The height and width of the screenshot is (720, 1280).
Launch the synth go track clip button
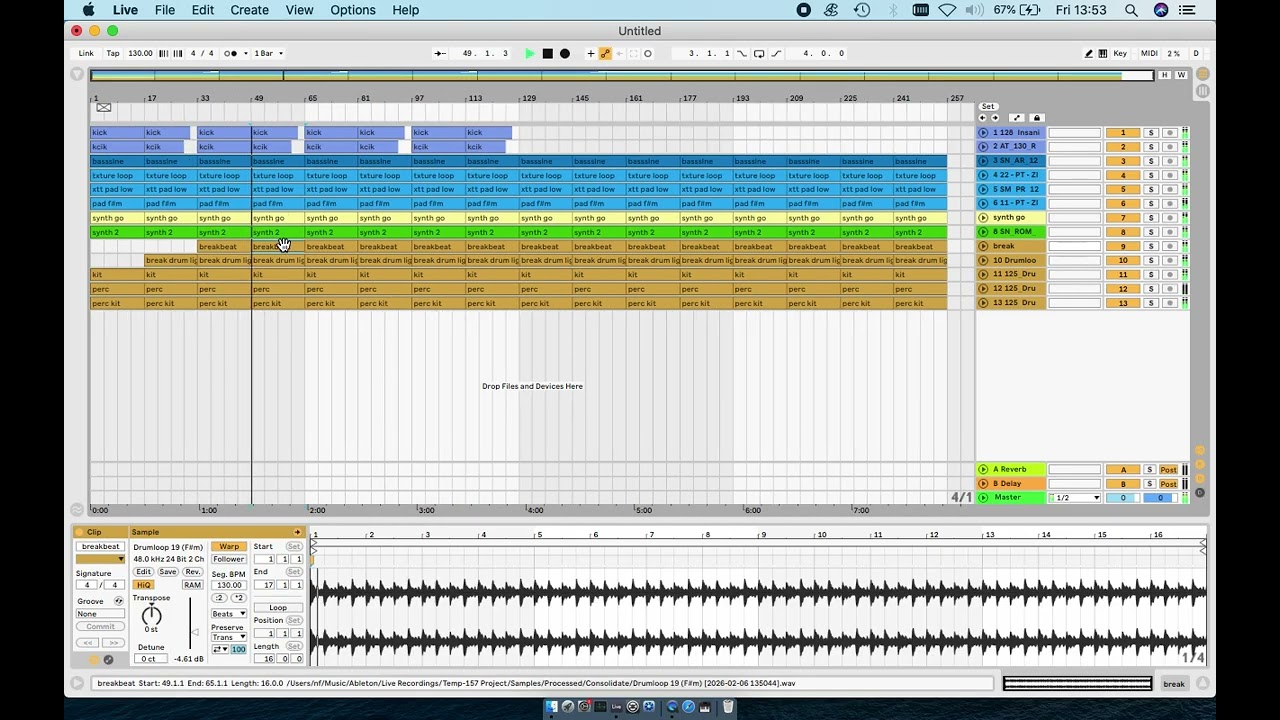click(x=983, y=217)
